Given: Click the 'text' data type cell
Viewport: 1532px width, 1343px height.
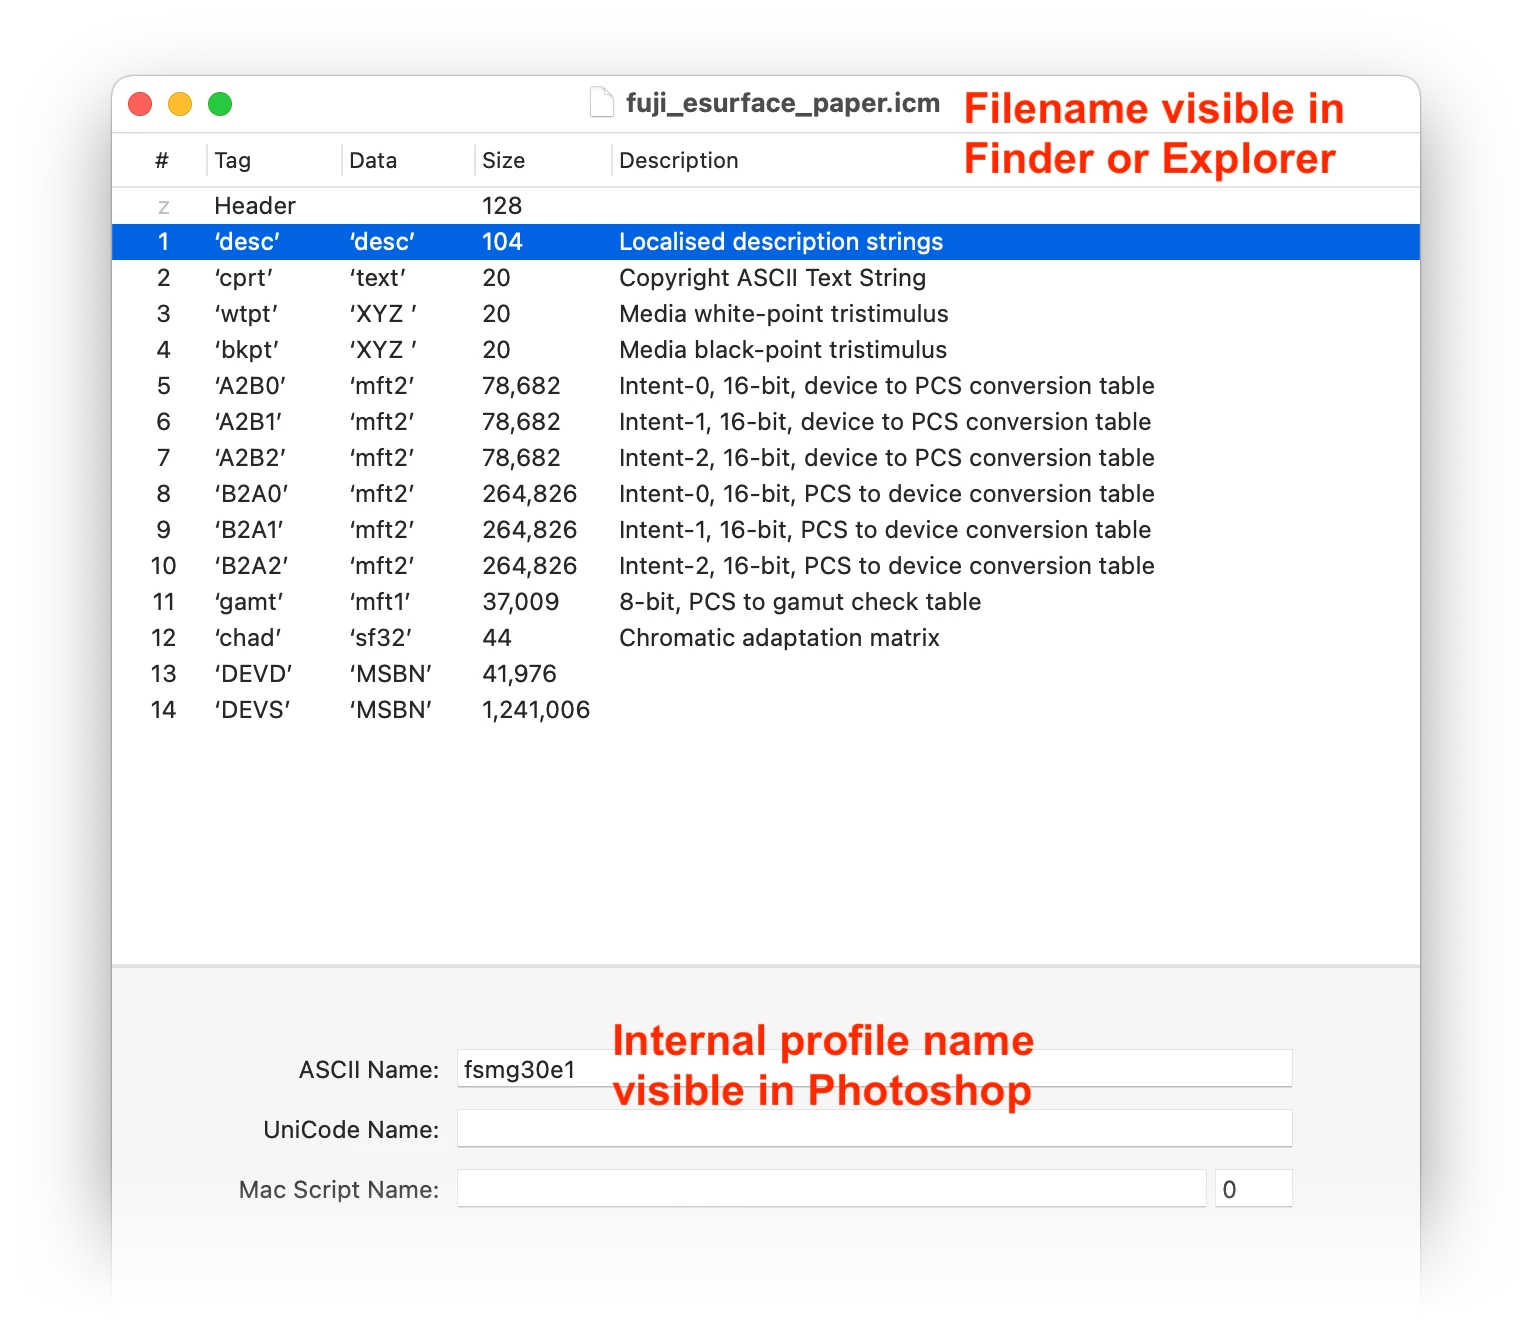Looking at the screenshot, I should tap(377, 278).
